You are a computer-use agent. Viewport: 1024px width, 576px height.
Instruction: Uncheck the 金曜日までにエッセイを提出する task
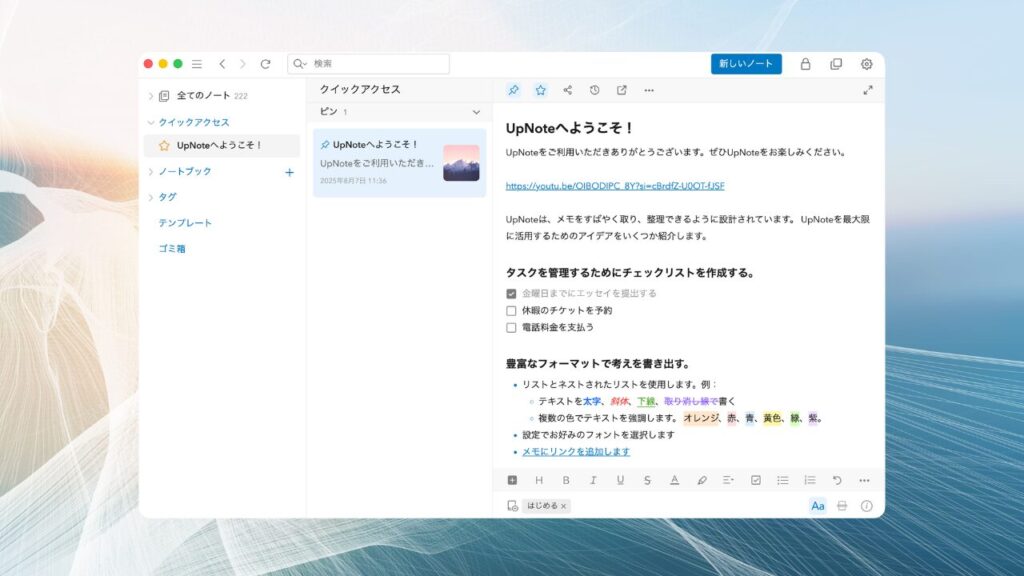click(511, 294)
